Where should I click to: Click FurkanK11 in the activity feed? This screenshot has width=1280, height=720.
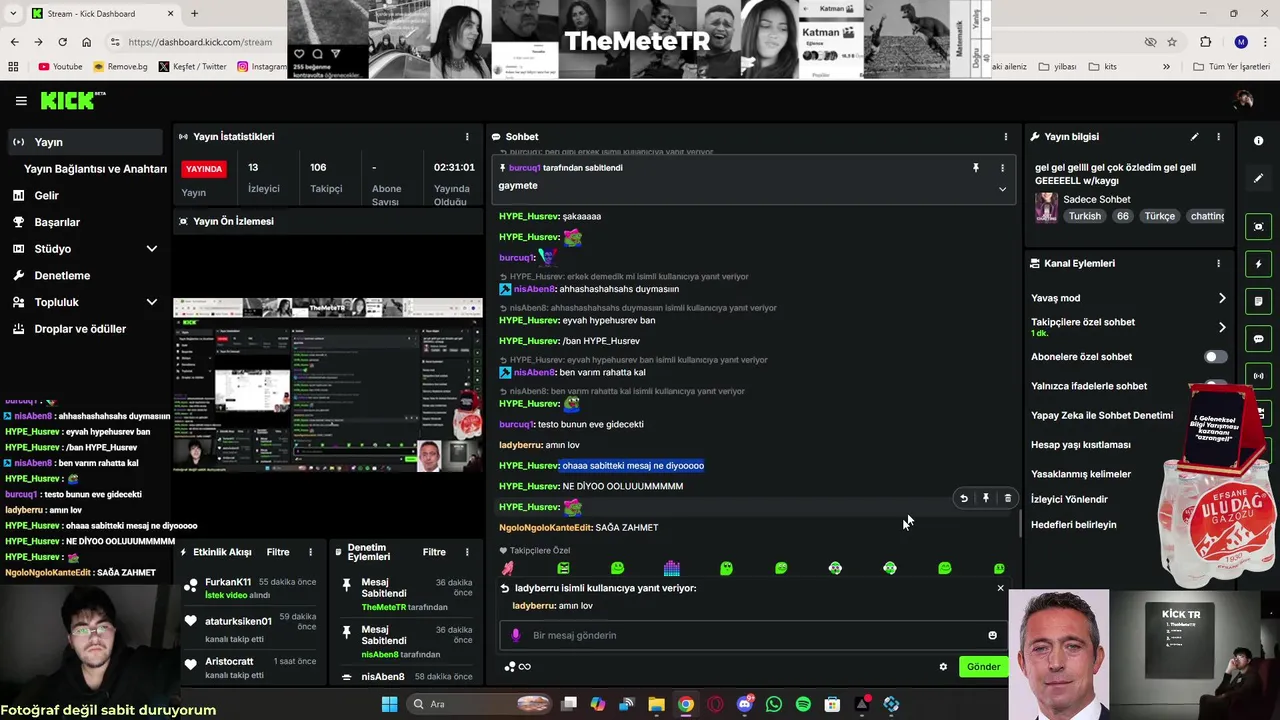click(228, 583)
